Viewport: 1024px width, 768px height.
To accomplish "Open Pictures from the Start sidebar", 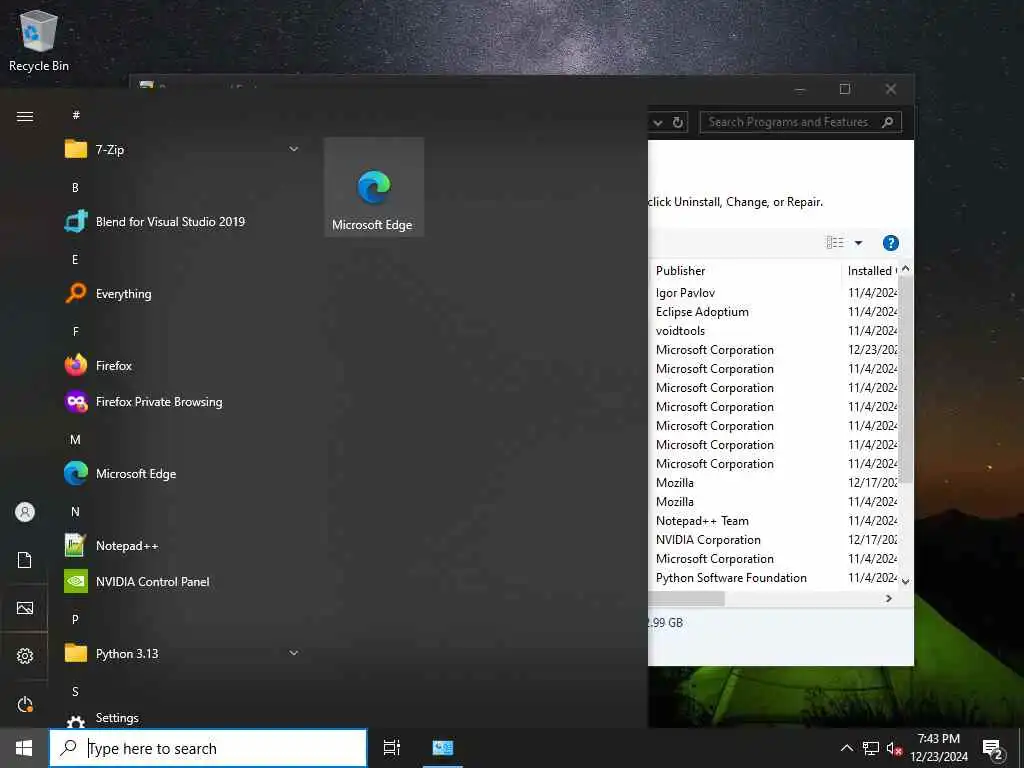I will pos(25,608).
